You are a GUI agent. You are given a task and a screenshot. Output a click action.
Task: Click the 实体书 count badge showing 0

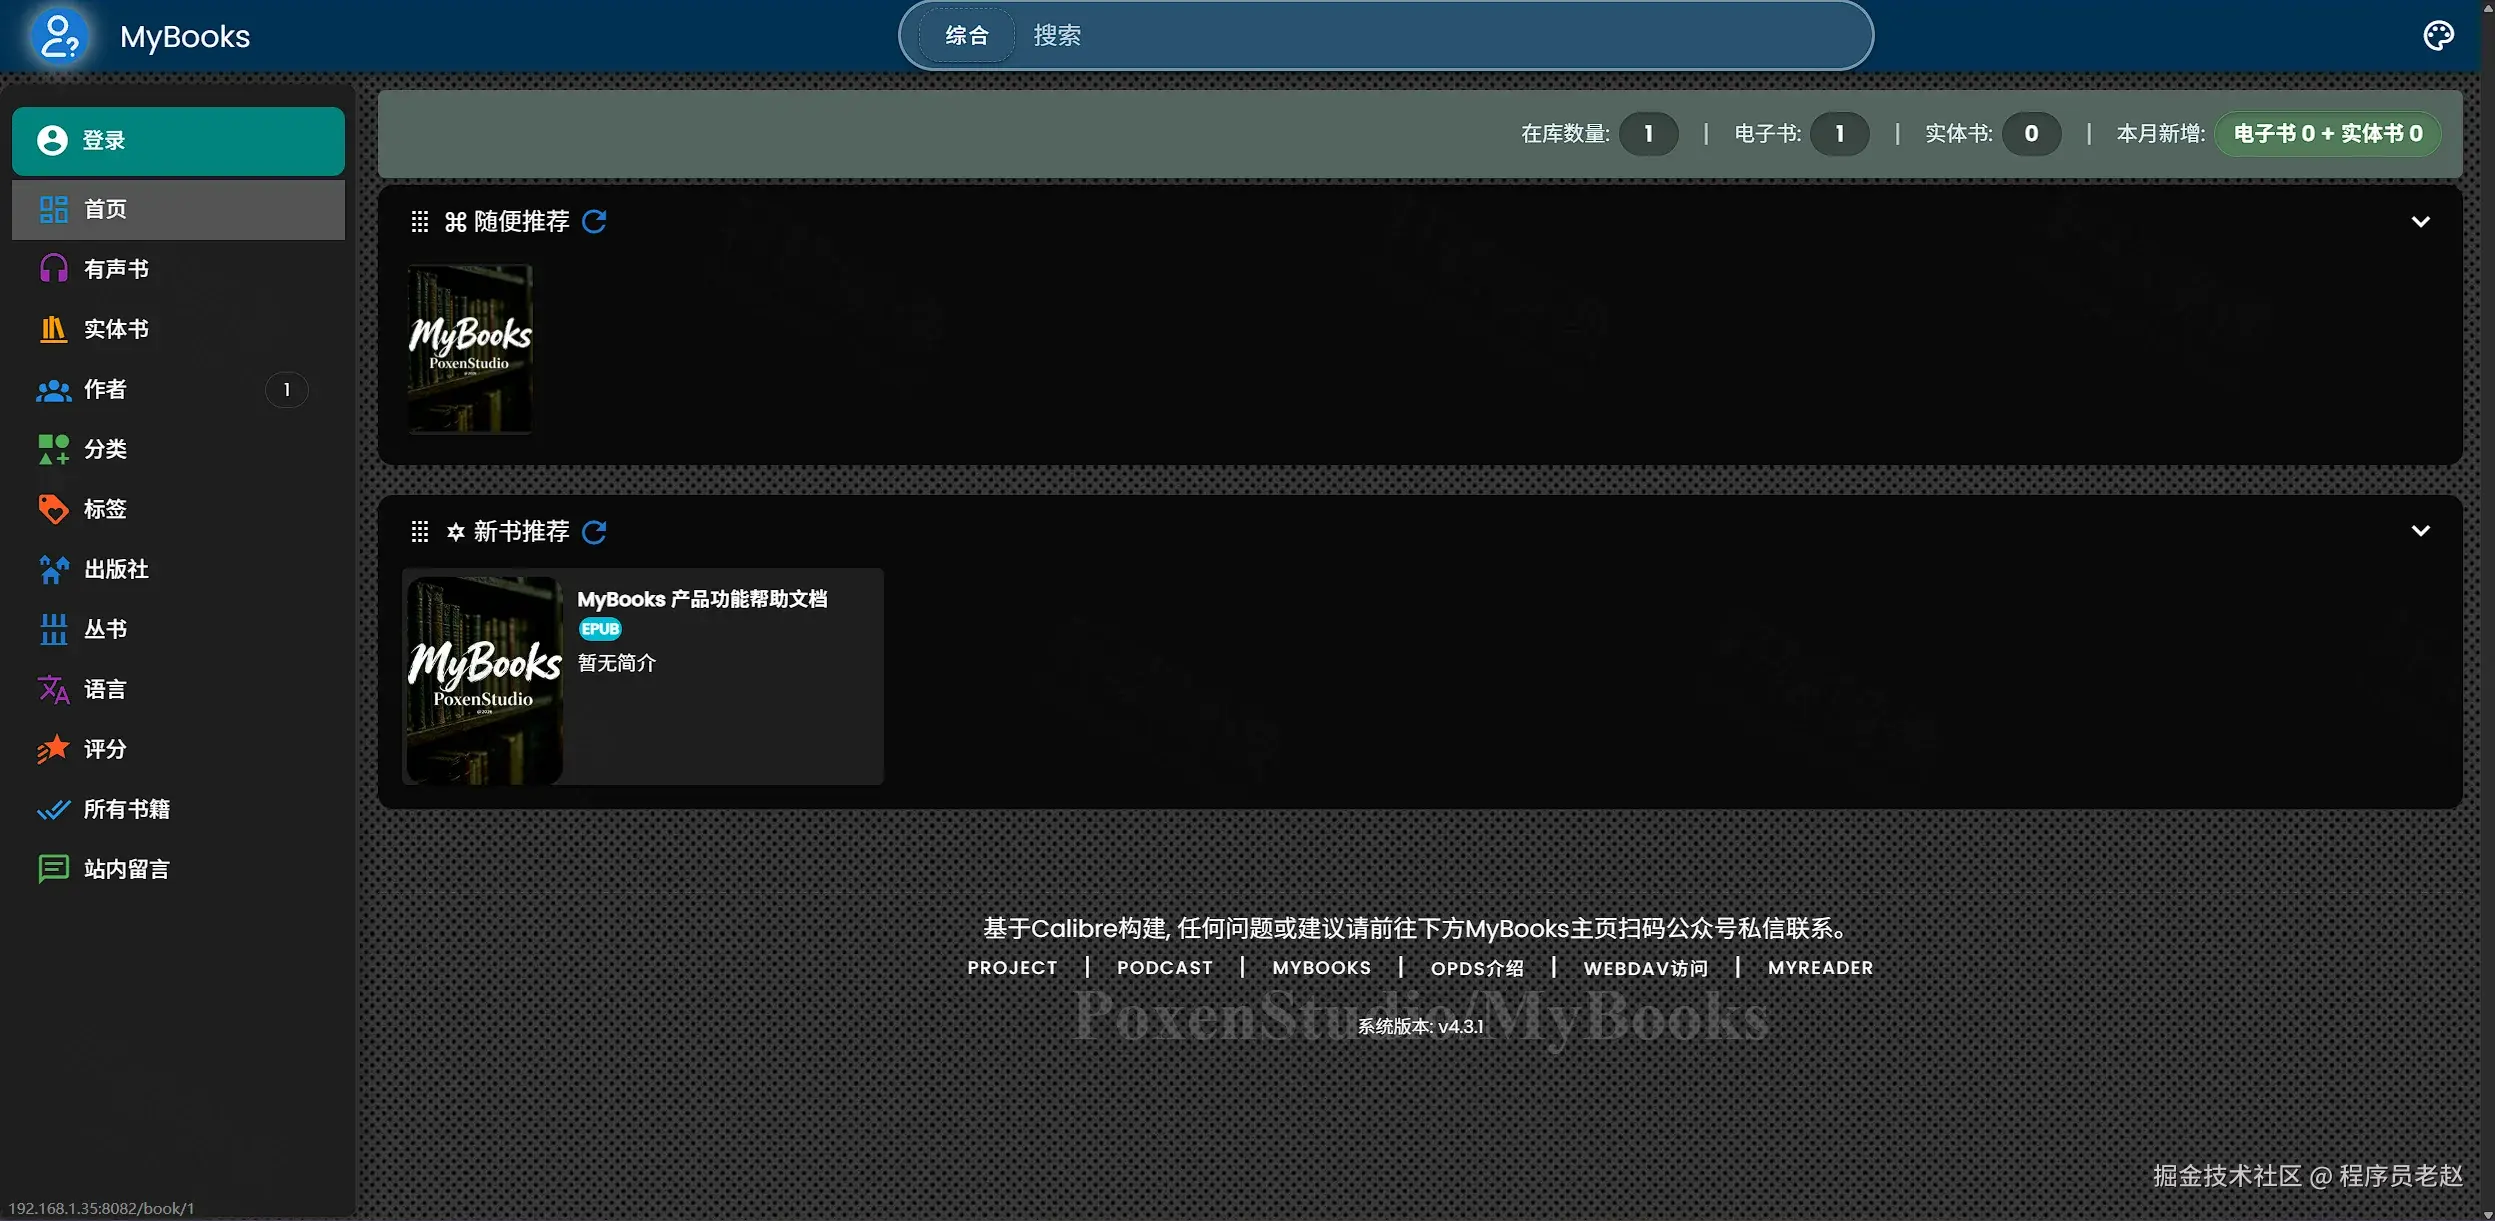pyautogui.click(x=2031, y=133)
